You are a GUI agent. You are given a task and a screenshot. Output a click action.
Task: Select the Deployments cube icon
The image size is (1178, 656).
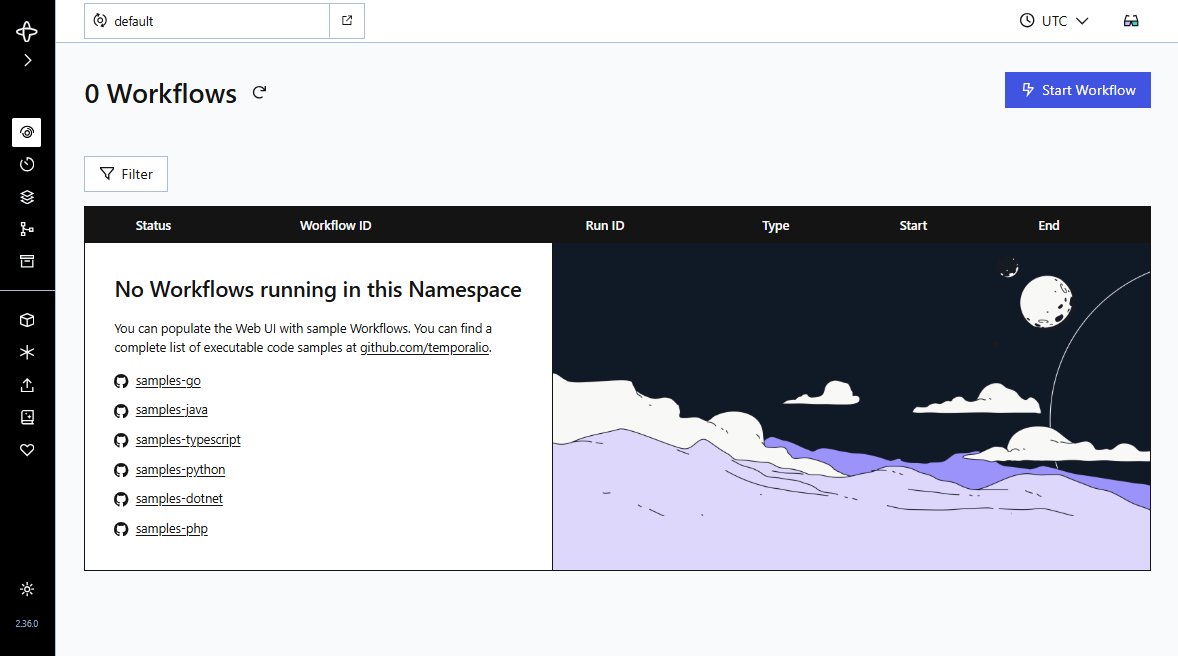point(27,320)
